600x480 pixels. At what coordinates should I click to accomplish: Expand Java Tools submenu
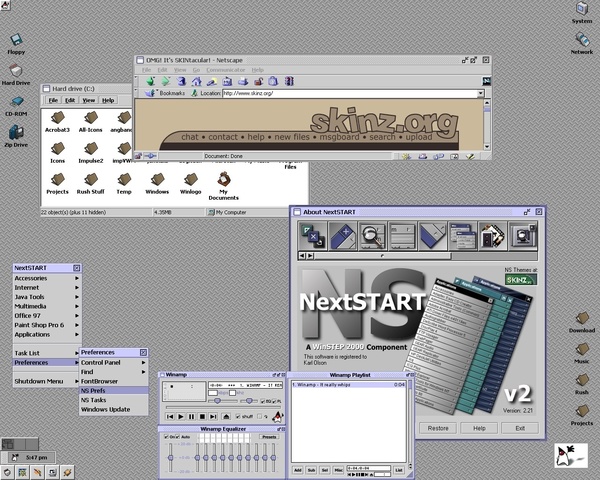point(46,297)
